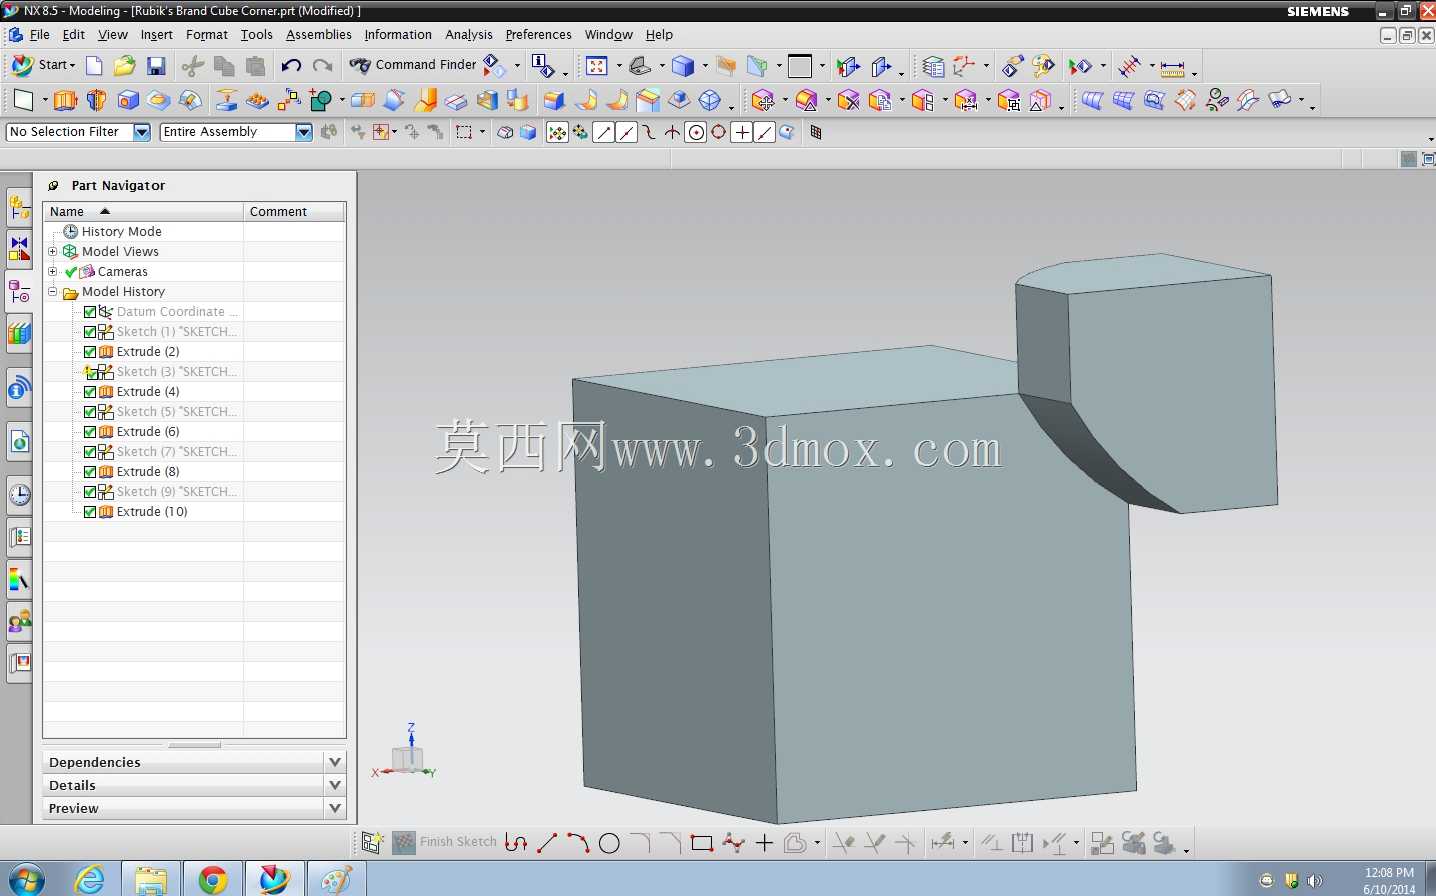Open the Analysis menu
1436x896 pixels.
[x=469, y=35]
